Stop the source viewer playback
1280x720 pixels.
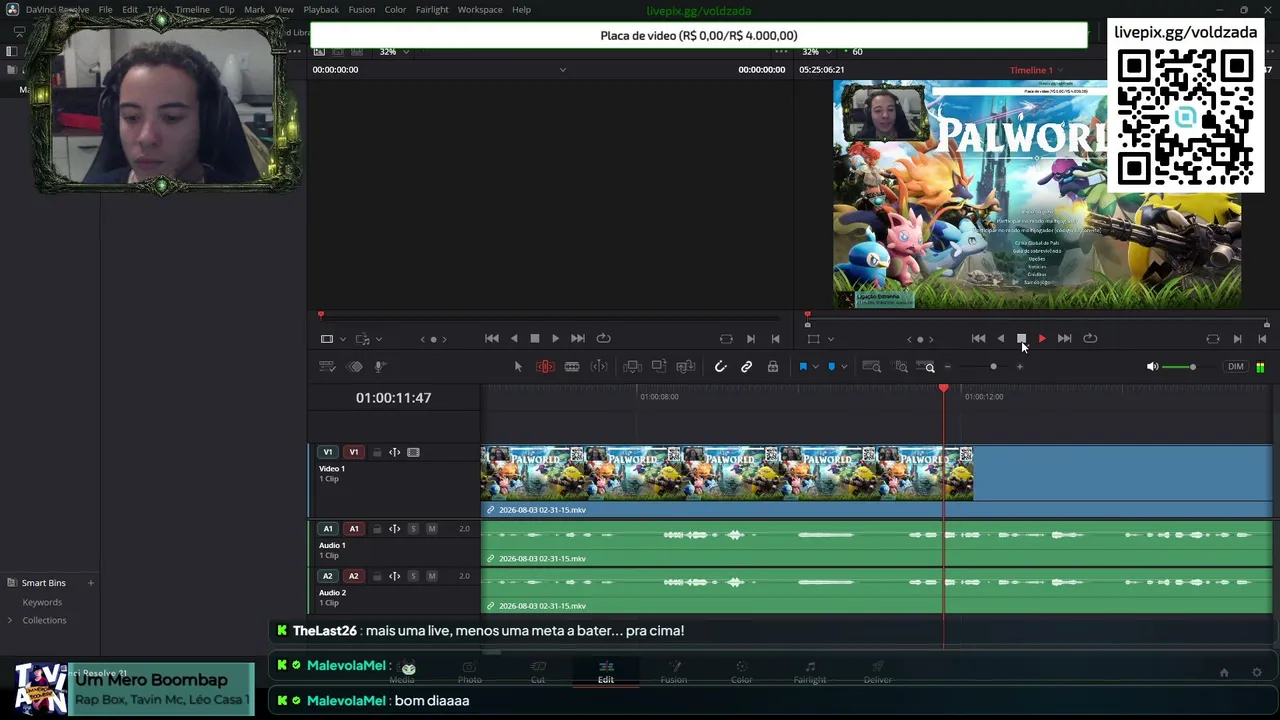coord(534,339)
